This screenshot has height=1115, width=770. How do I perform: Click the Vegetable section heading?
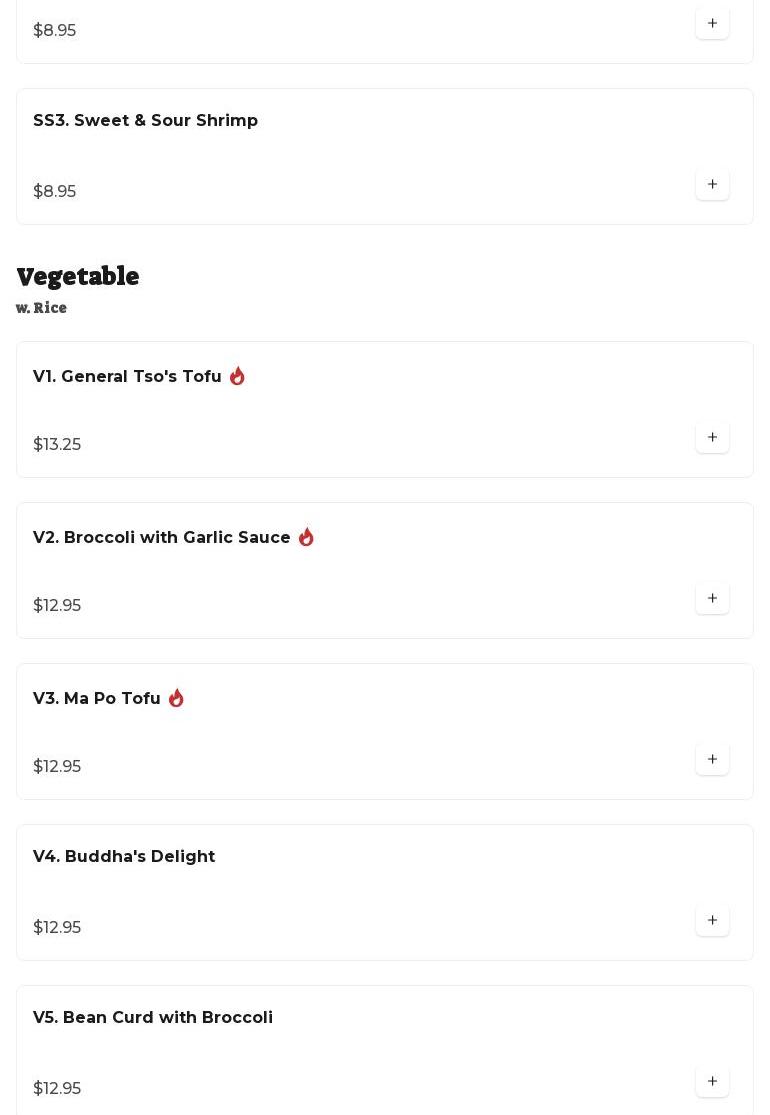[x=78, y=277]
